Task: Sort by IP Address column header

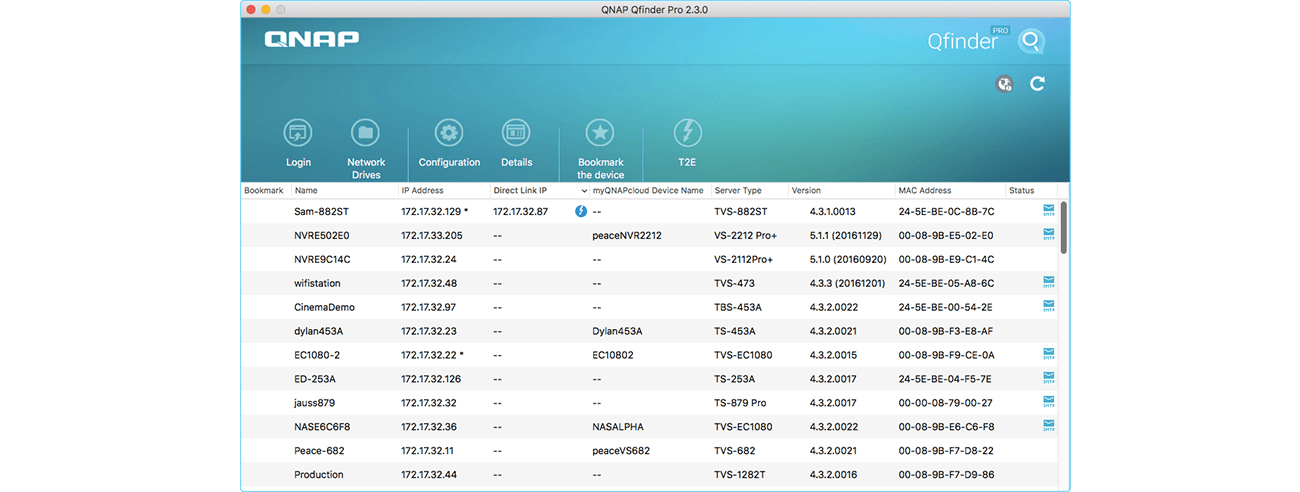Action: pos(443,190)
